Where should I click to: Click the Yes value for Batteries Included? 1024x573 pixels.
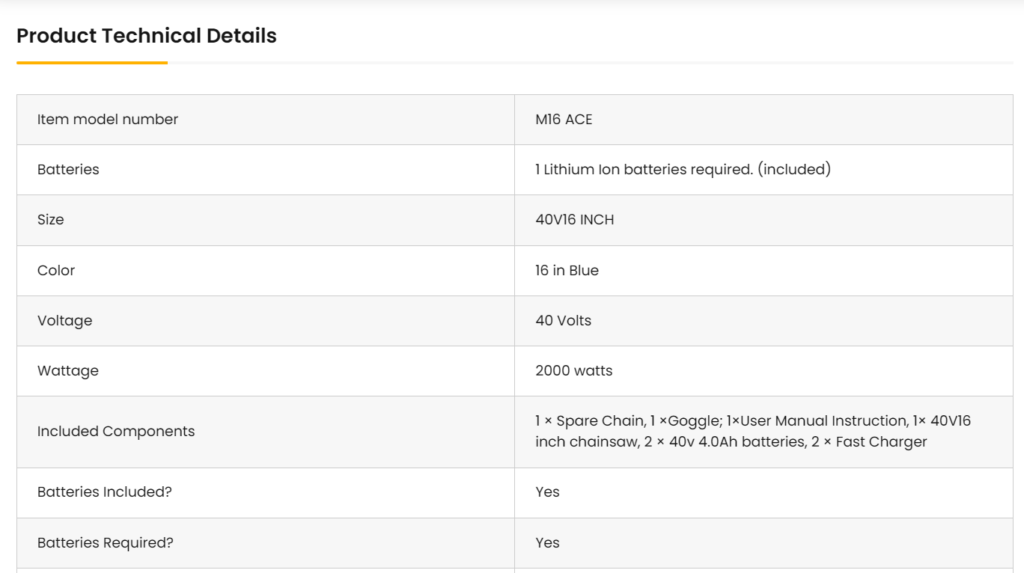547,491
